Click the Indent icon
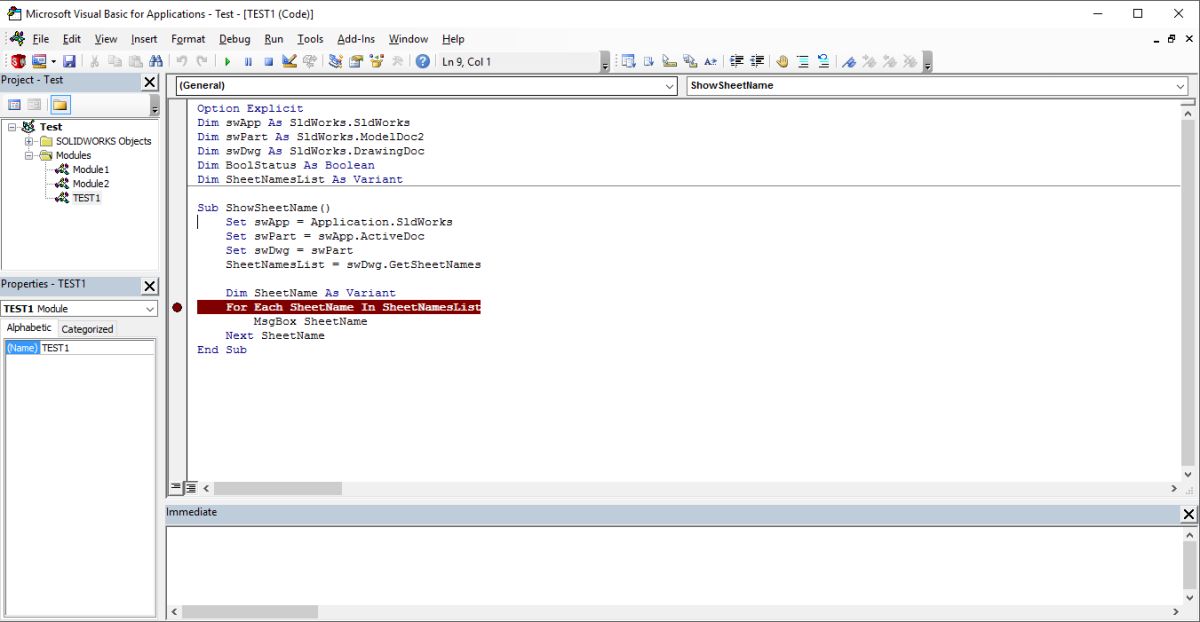The height and width of the screenshot is (622, 1200). click(736, 62)
